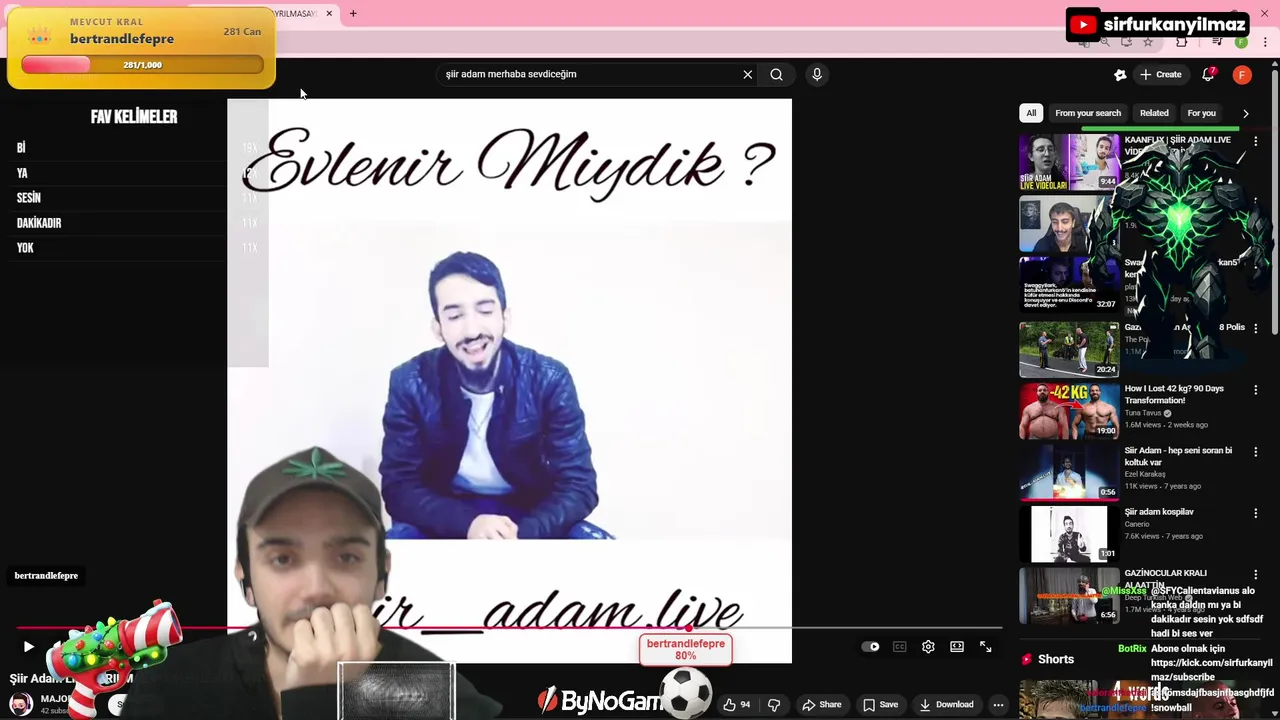Image resolution: width=1280 pixels, height=720 pixels.
Task: Click the sparkle icon beside Create
Action: pos(1120,74)
